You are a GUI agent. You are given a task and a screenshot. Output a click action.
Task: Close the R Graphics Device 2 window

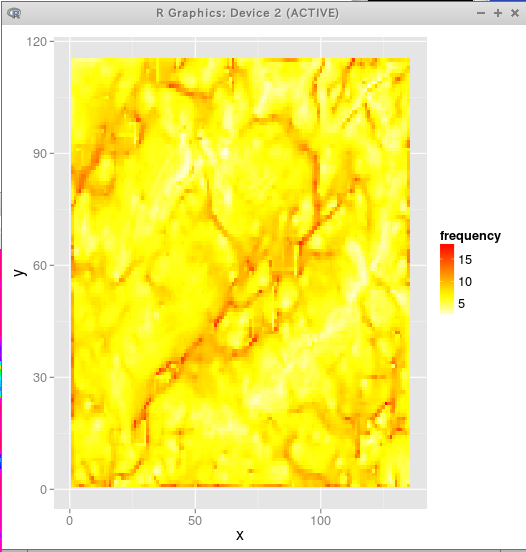click(x=515, y=13)
